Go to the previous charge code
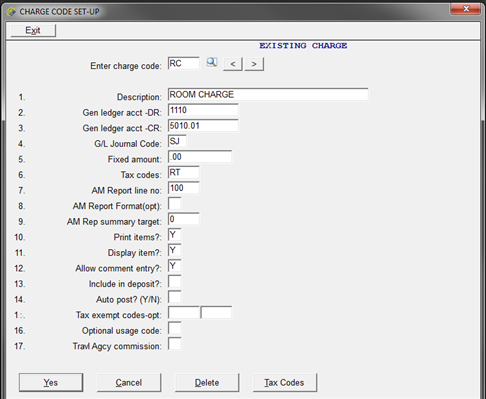This screenshot has width=486, height=399. (233, 64)
